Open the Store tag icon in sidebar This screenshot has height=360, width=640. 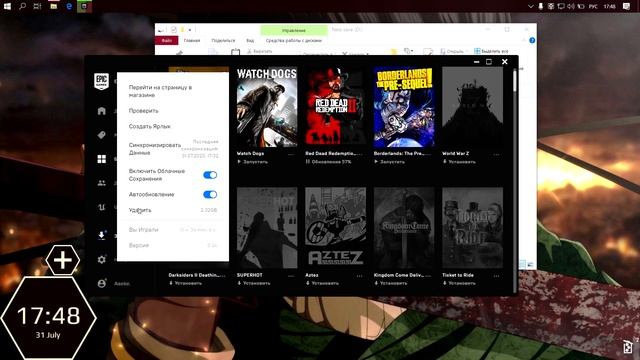102,135
